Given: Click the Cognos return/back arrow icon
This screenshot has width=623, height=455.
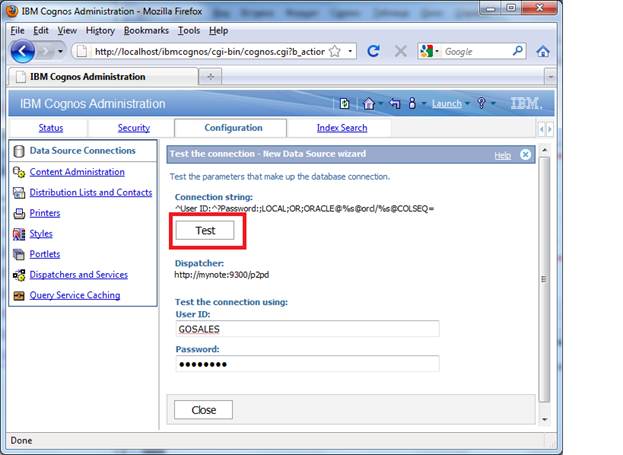Looking at the screenshot, I should (x=395, y=104).
